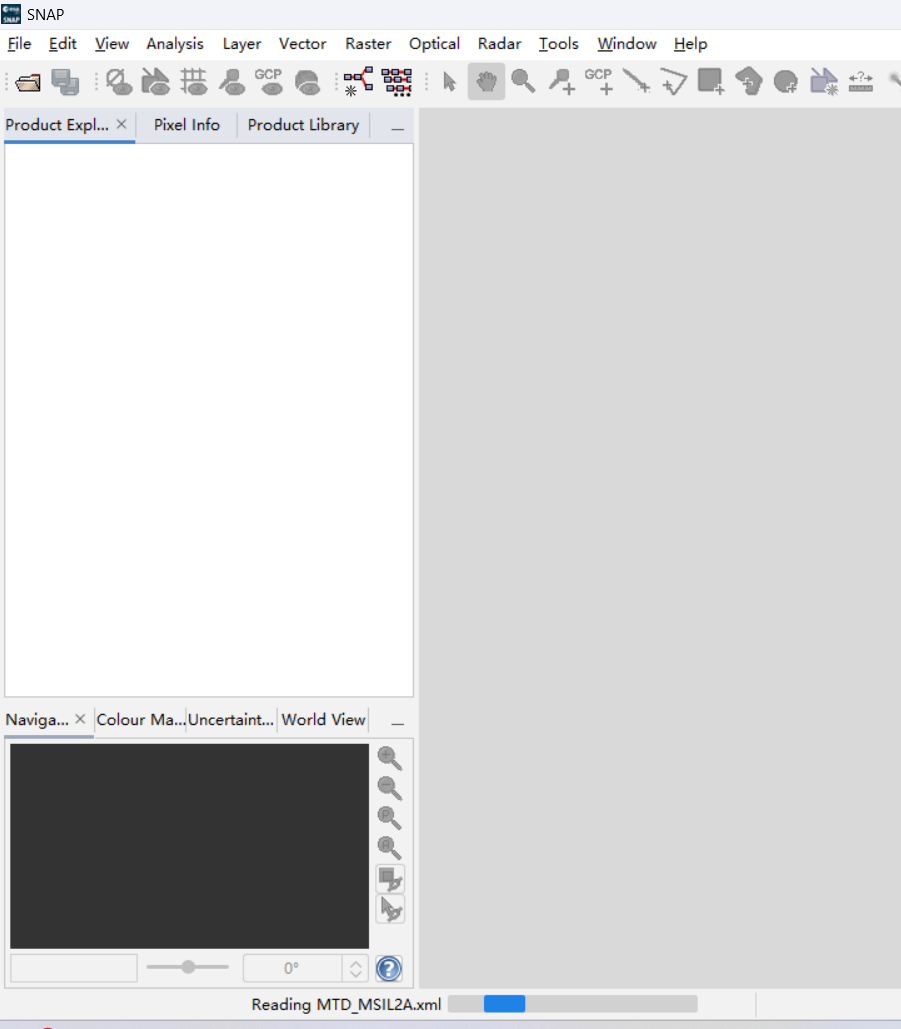Open the Raster menu
Image resolution: width=901 pixels, height=1029 pixels.
[368, 44]
